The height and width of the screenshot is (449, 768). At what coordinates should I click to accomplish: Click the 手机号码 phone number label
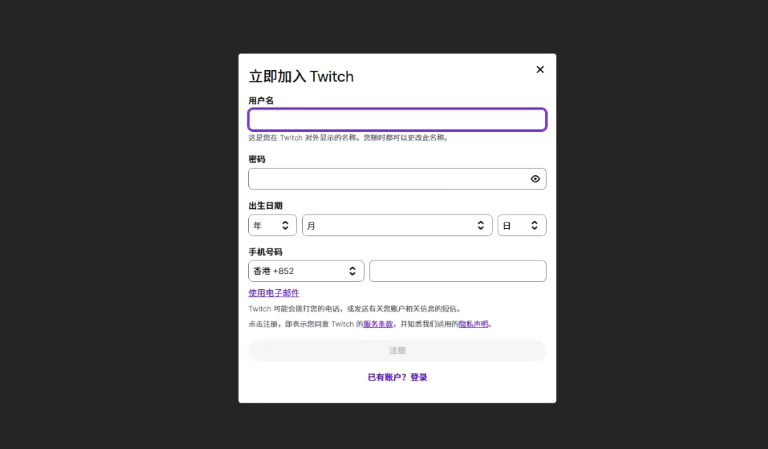265,252
